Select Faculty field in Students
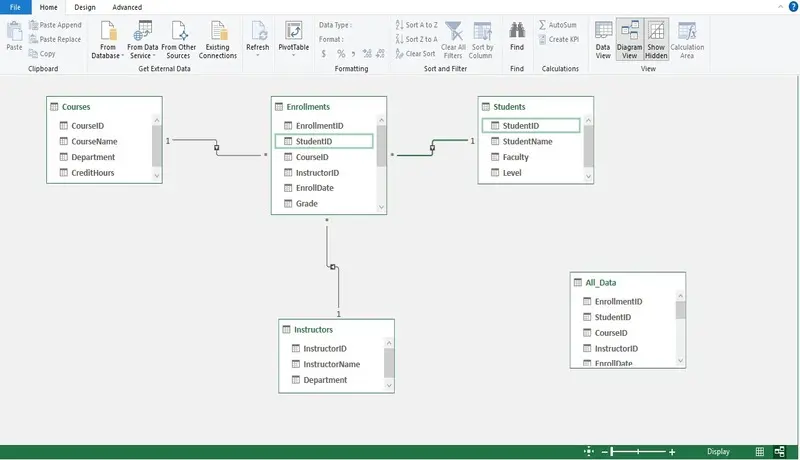Viewport: 800px width, 460px height. click(515, 157)
